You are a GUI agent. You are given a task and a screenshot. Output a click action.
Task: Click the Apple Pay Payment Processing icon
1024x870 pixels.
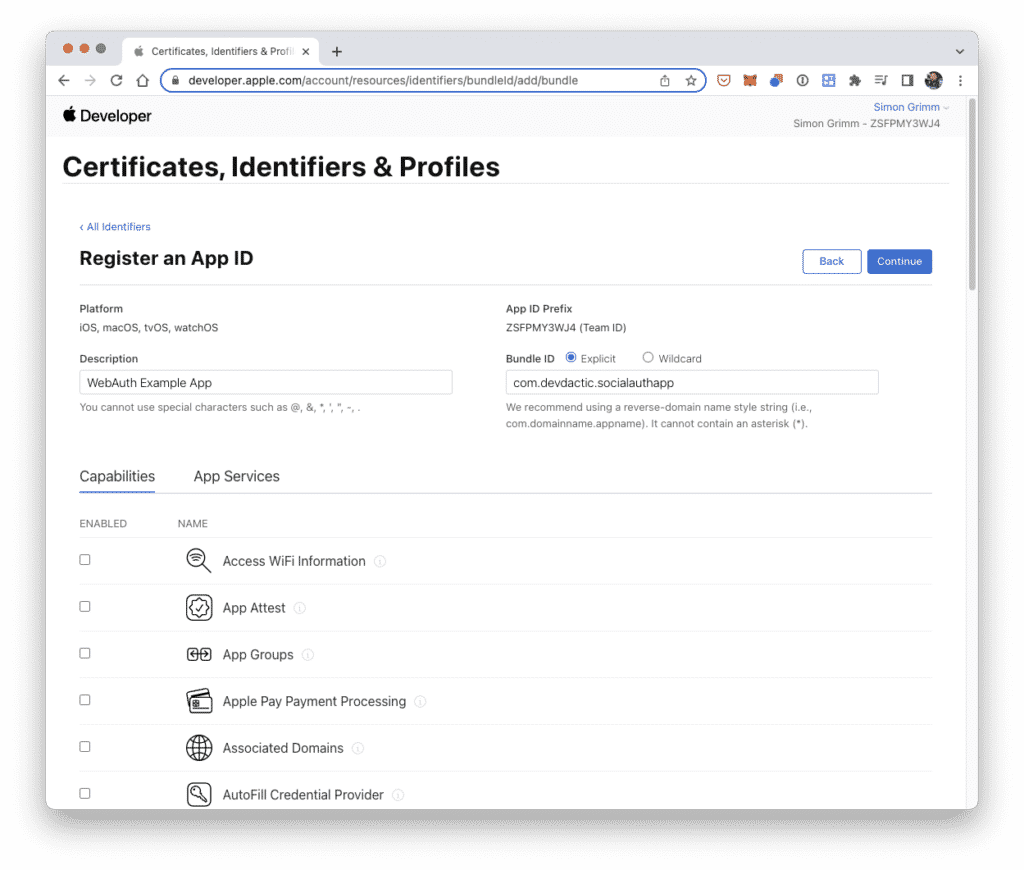pos(199,701)
